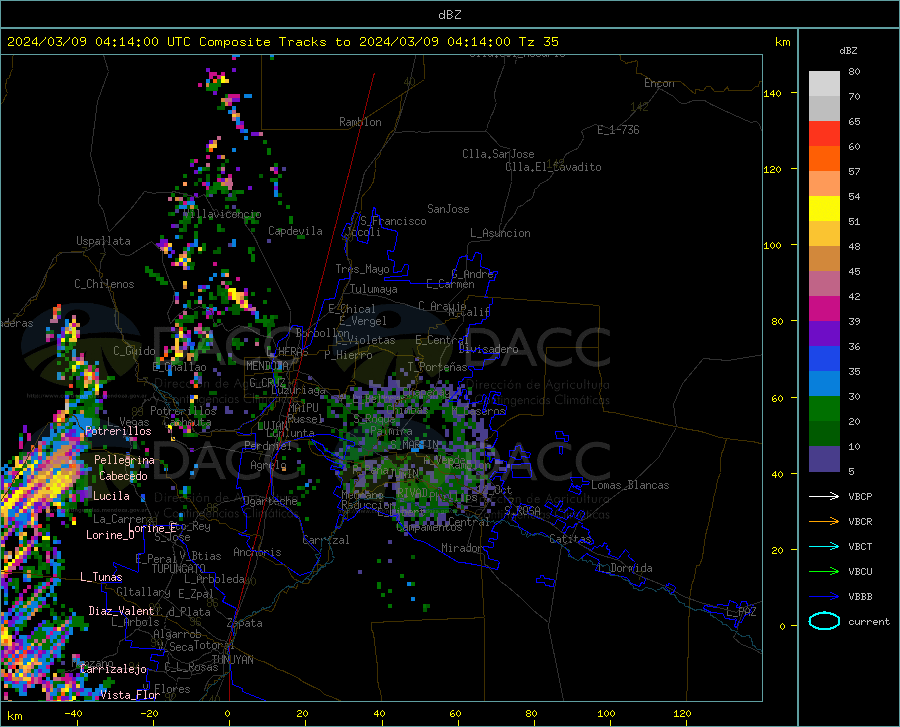Click the 'Cabecedo' map label
The height and width of the screenshot is (727, 900).
coord(123,476)
